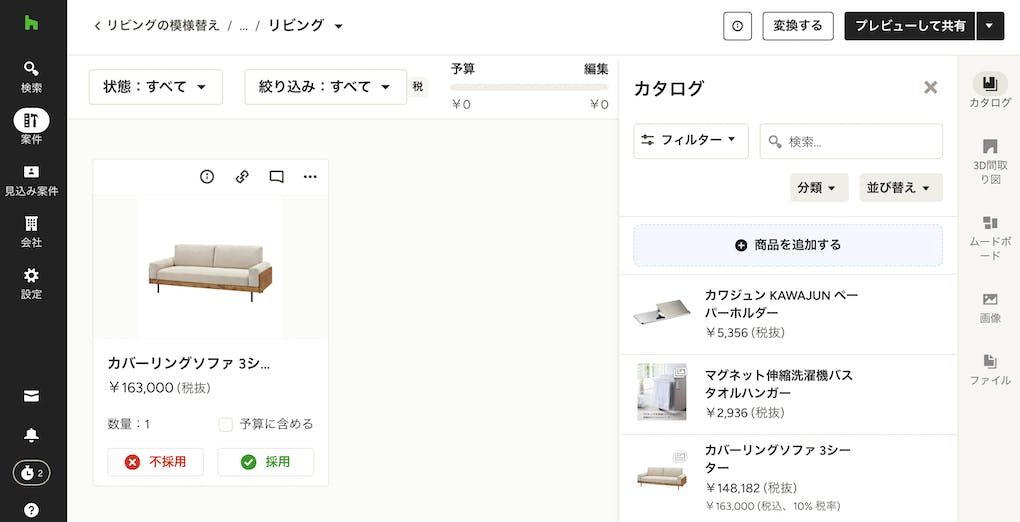Open the ファイル sidebar panel
This screenshot has width=1020, height=522.
[x=989, y=369]
